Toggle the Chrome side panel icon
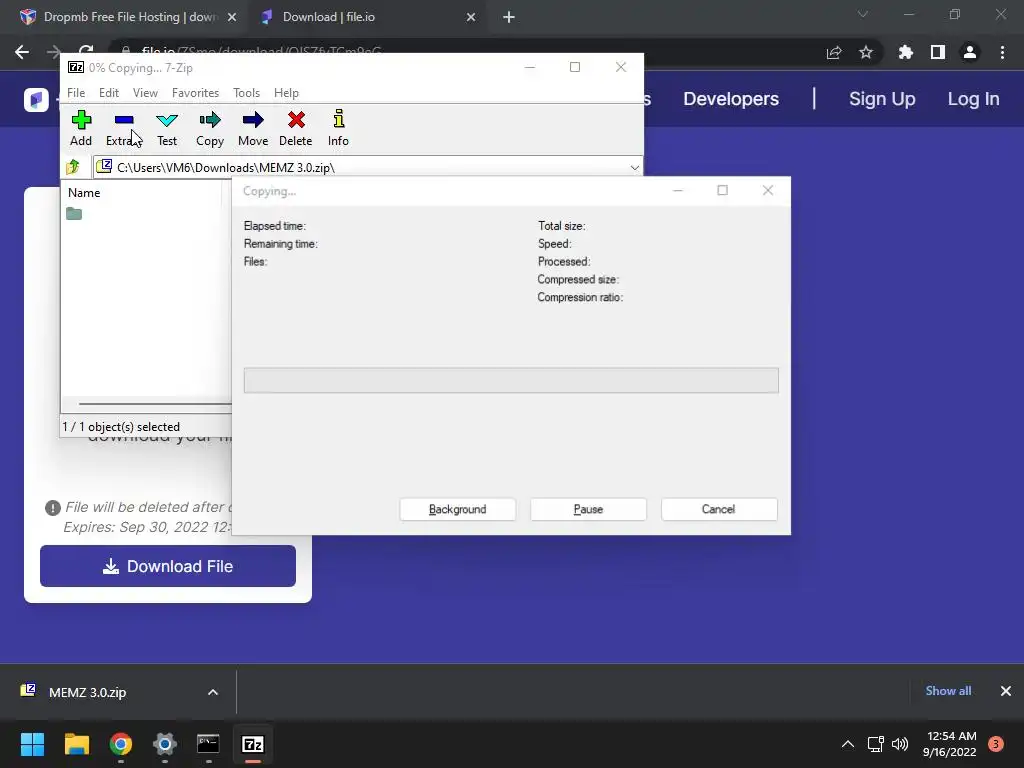This screenshot has width=1024, height=768. (x=938, y=53)
